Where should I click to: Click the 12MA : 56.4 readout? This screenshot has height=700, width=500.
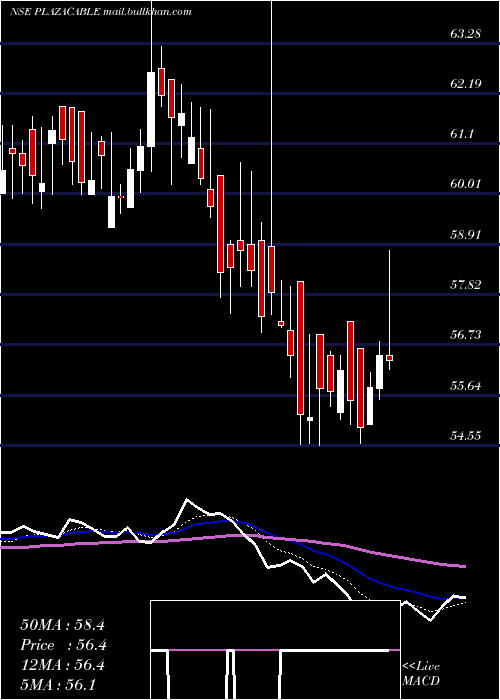pos(62,665)
